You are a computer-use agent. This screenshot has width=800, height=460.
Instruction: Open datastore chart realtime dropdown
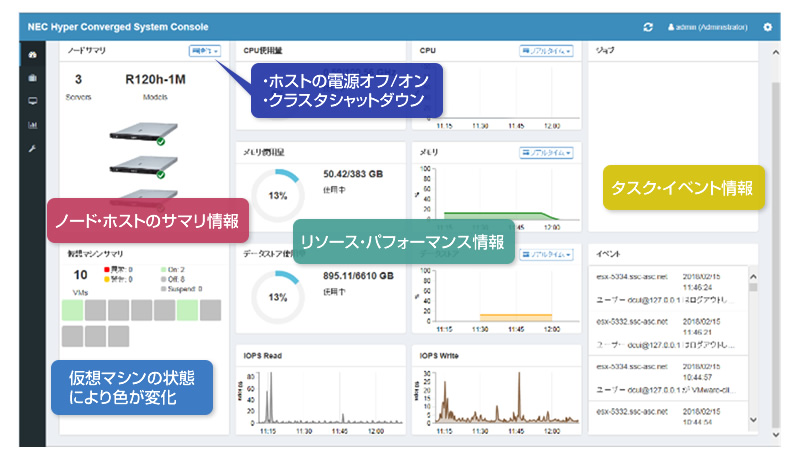(546, 254)
